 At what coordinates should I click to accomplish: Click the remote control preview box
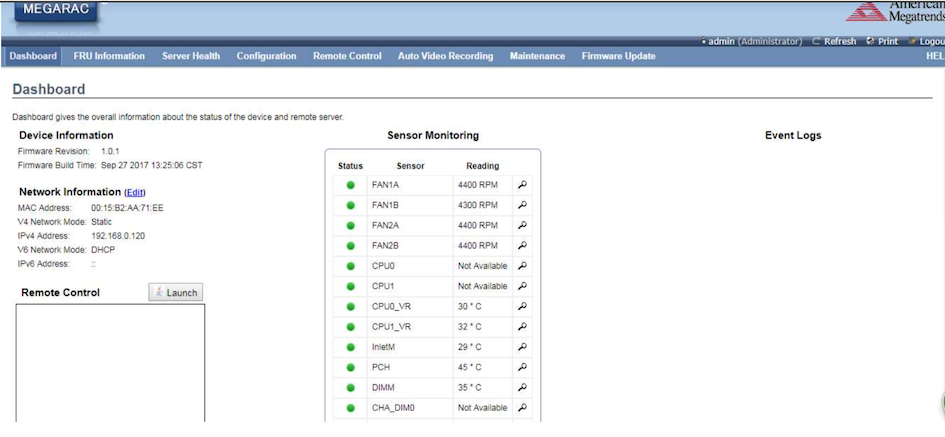pyautogui.click(x=110, y=362)
